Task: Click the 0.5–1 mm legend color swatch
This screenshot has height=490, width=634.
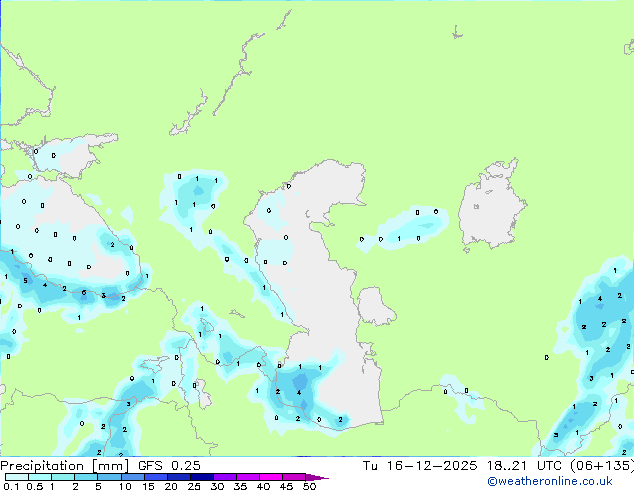Action: tap(40, 477)
